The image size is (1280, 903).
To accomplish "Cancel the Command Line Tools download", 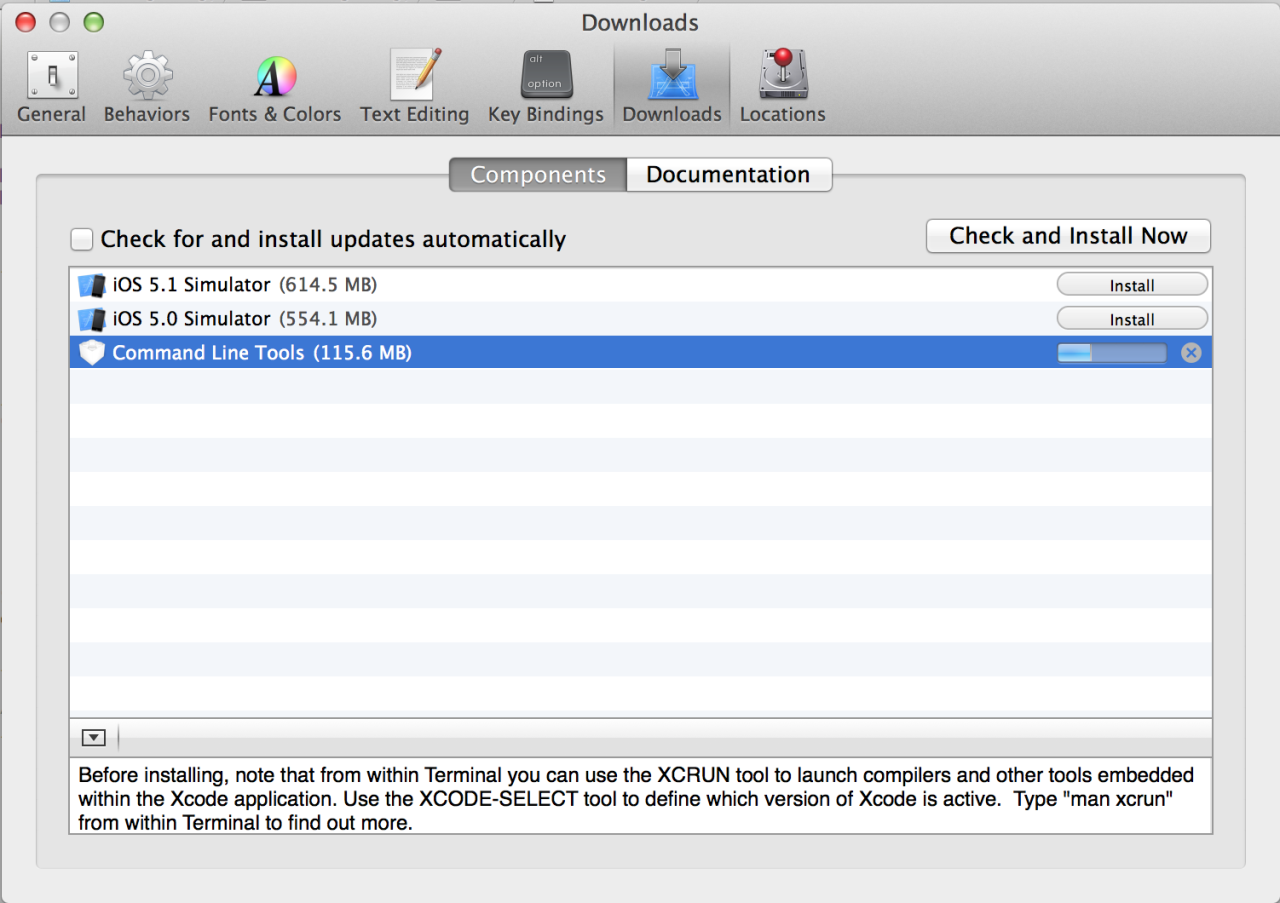I will pyautogui.click(x=1191, y=353).
